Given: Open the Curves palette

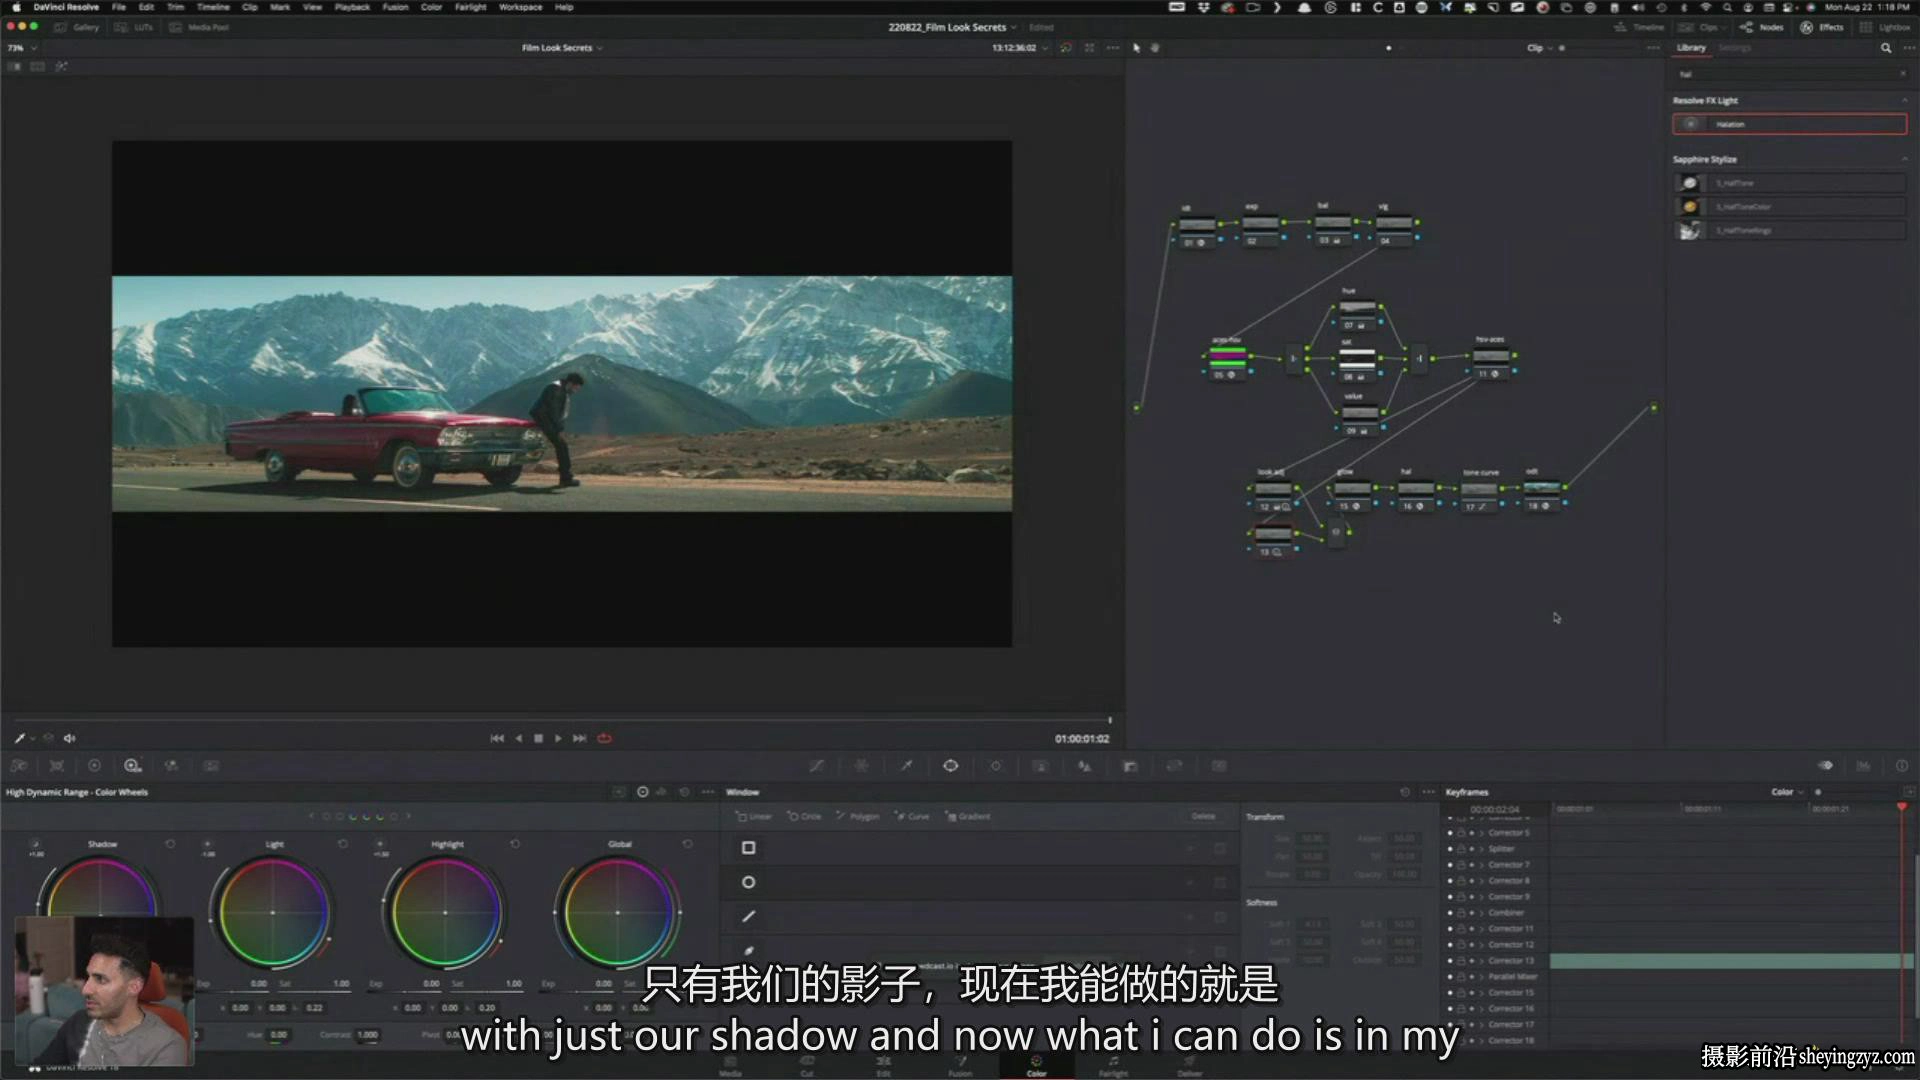Looking at the screenshot, I should pyautogui.click(x=817, y=766).
